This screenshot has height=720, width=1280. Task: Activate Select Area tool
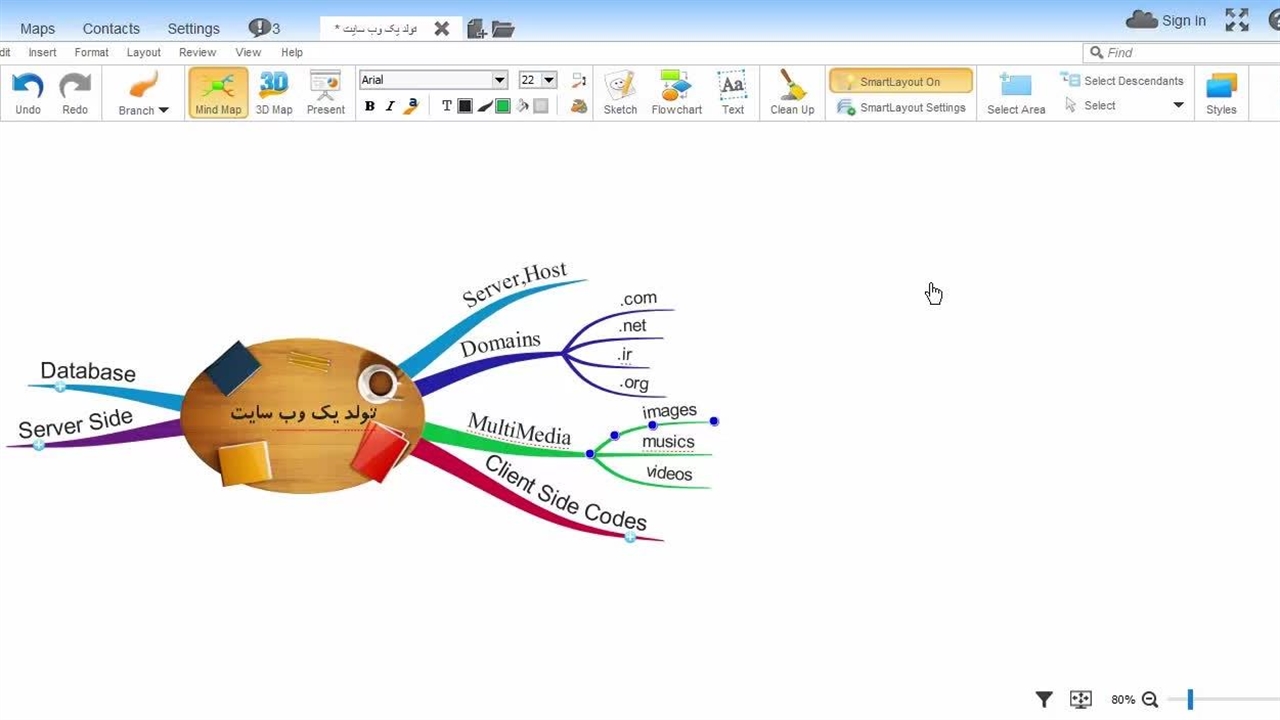1016,94
